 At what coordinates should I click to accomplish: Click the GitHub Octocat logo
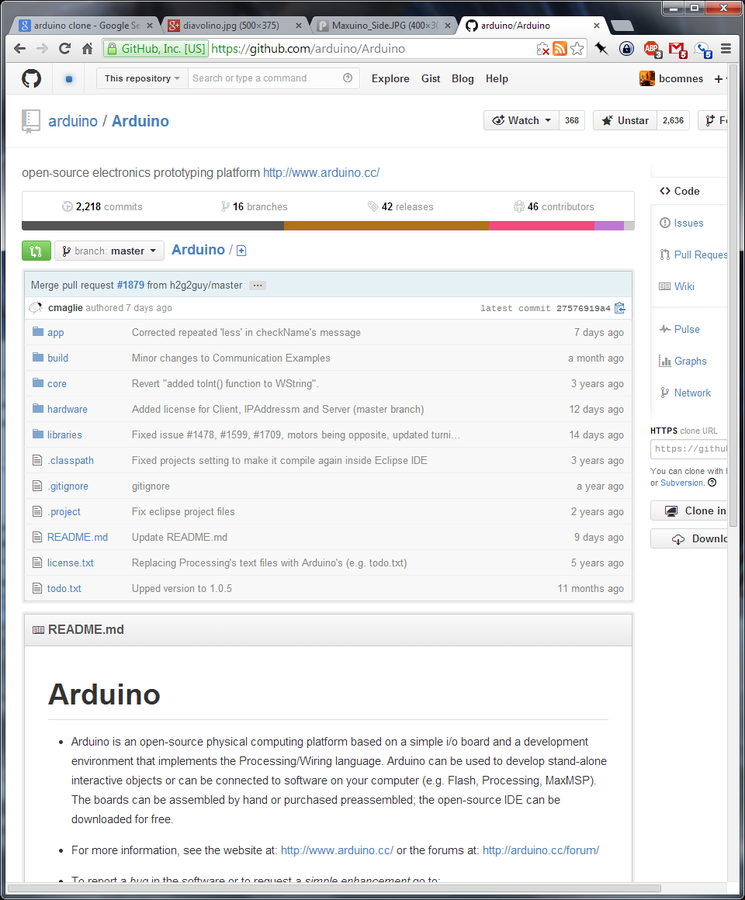(32, 78)
